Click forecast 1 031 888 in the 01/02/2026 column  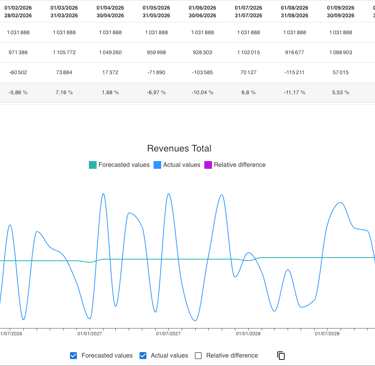tap(18, 32)
